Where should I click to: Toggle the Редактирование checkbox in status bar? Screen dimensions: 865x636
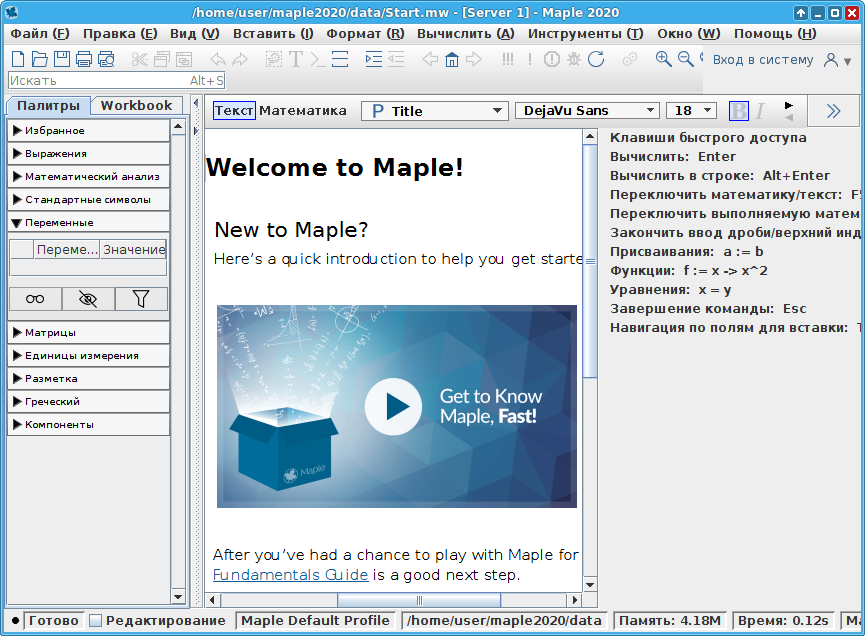(96, 621)
